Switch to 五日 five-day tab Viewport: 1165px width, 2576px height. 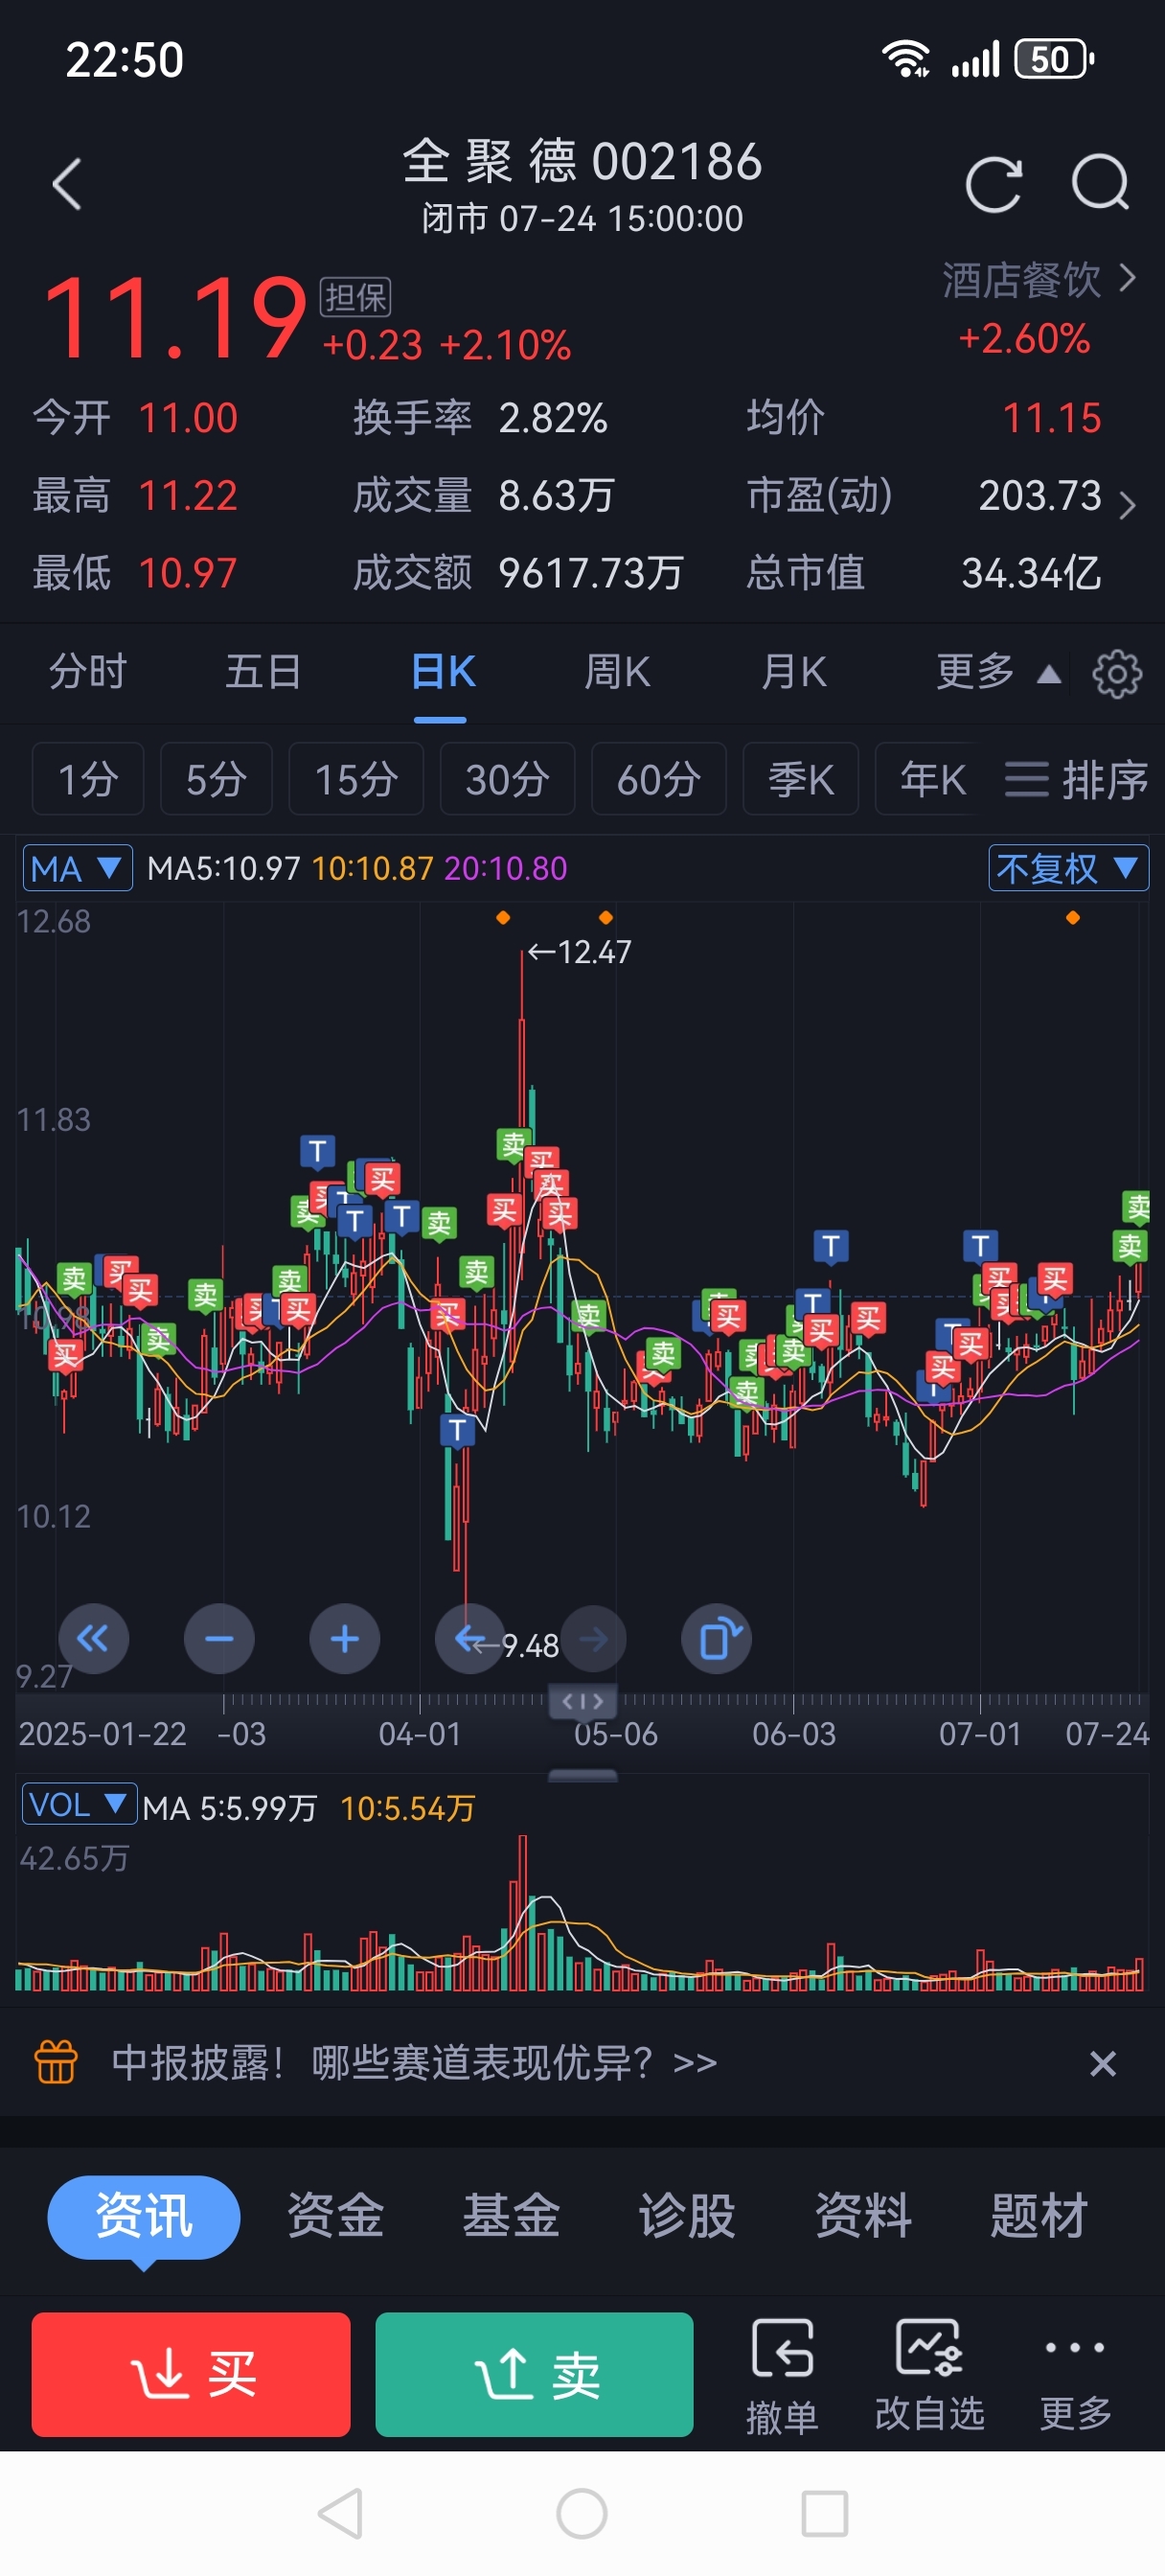pyautogui.click(x=263, y=672)
